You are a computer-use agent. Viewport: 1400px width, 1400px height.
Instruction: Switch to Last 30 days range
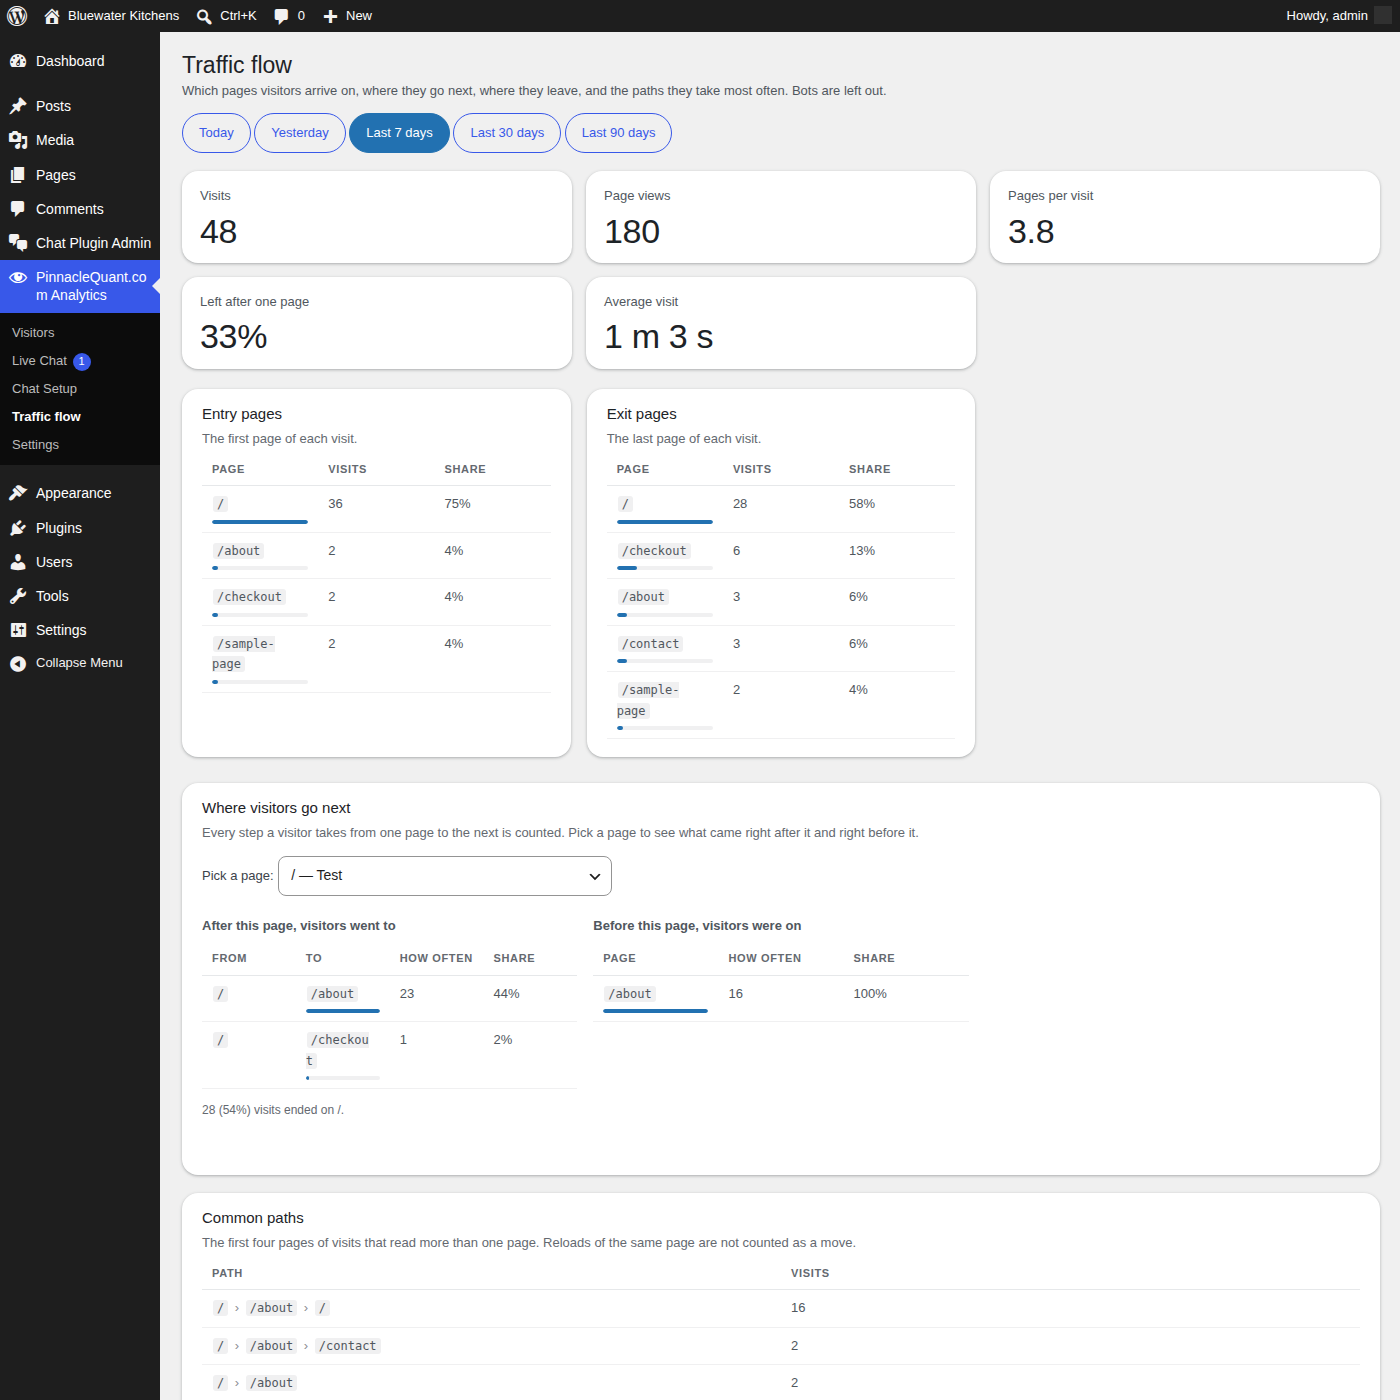pyautogui.click(x=507, y=133)
